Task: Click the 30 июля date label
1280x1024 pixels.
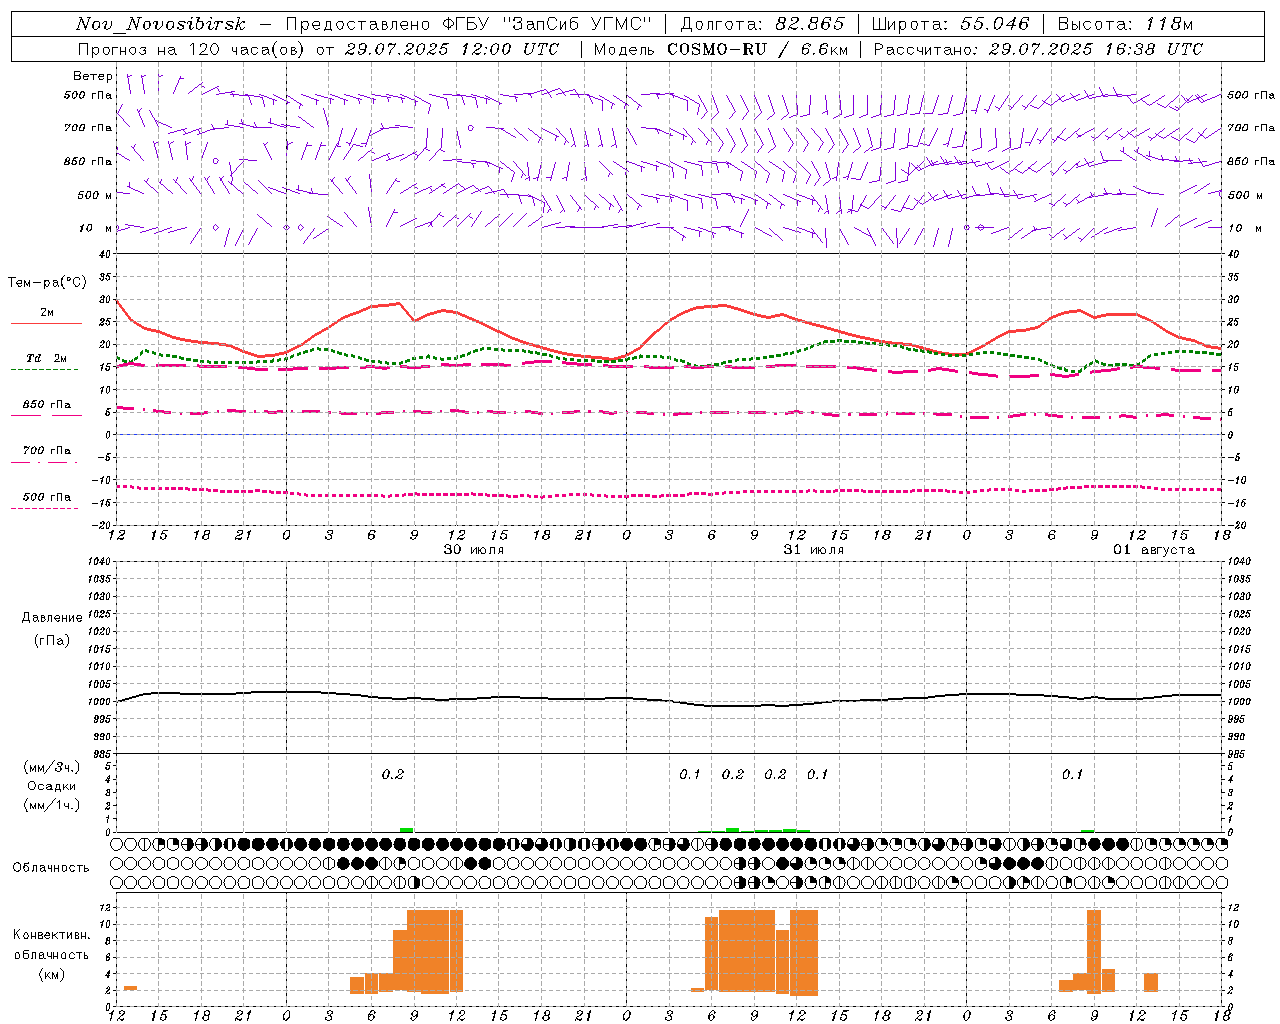Action: tap(474, 550)
